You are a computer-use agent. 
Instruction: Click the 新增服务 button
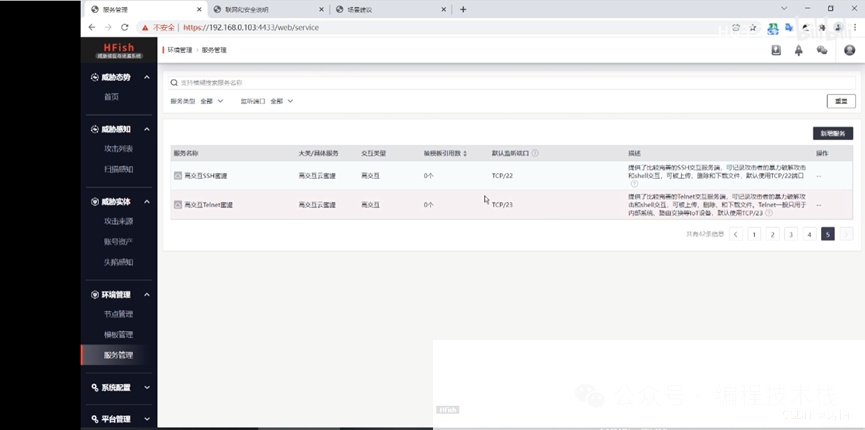click(x=832, y=133)
